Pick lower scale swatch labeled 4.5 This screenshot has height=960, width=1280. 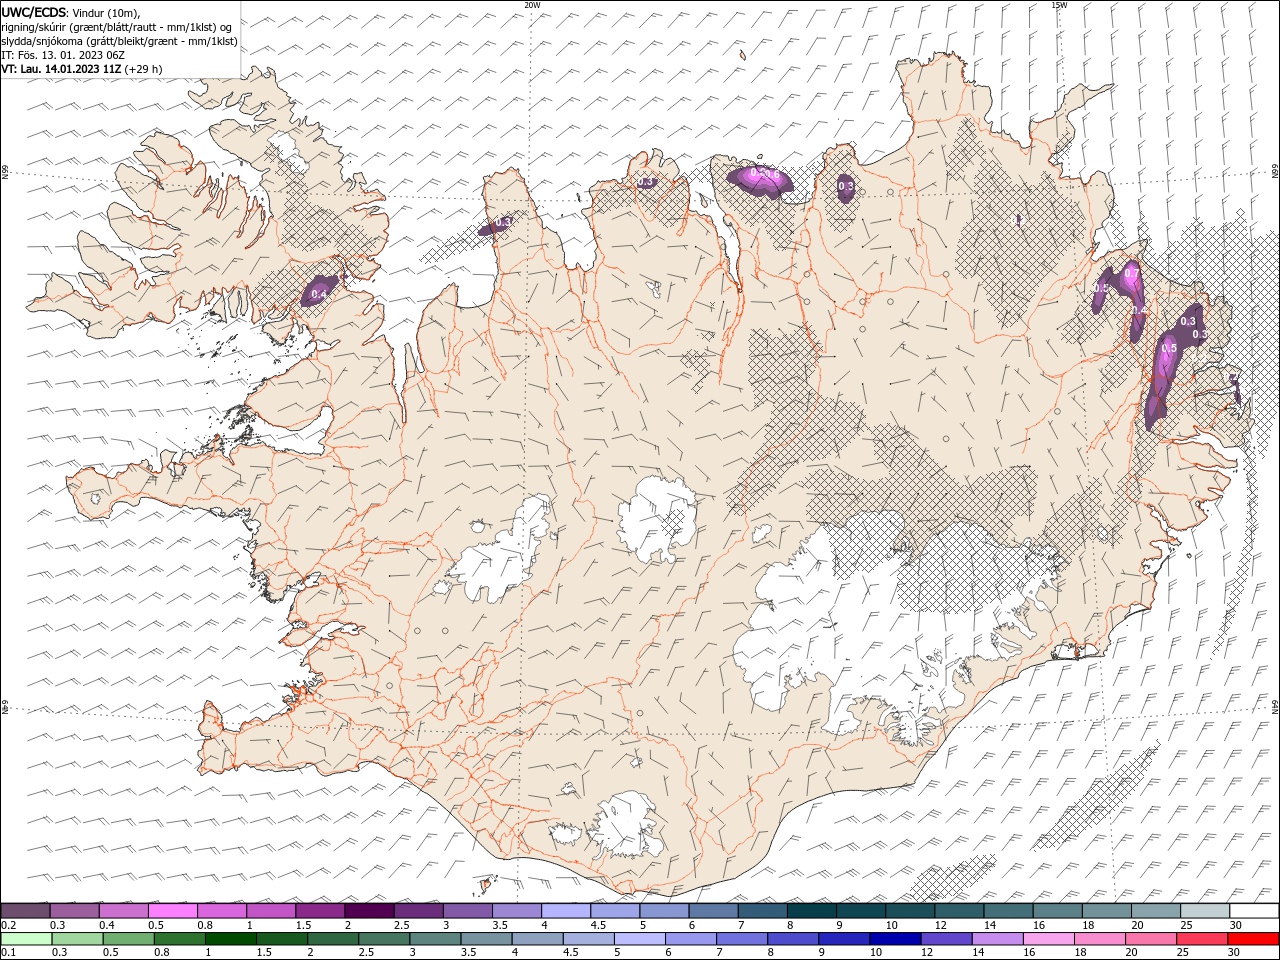588,939
